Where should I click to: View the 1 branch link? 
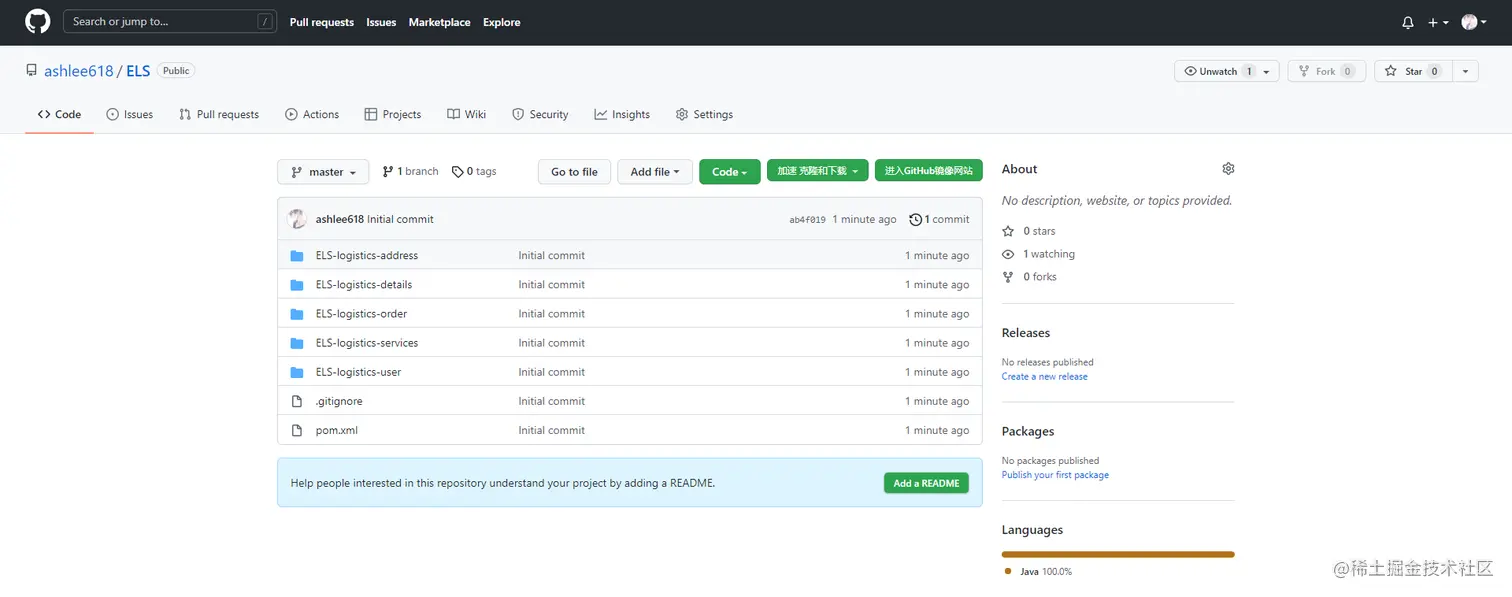(x=410, y=171)
